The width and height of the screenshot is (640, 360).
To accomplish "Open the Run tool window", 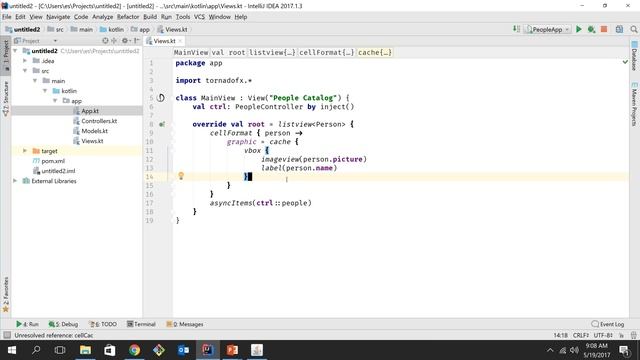I will pyautogui.click(x=27, y=324).
